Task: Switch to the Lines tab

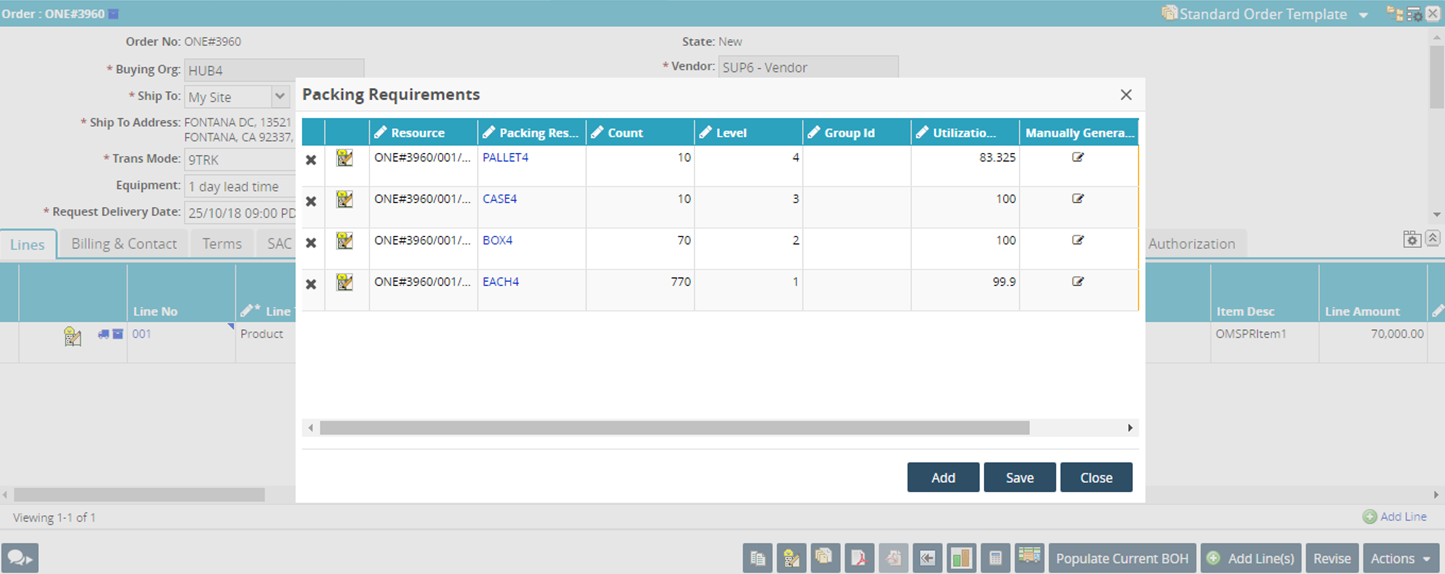Action: pos(28,244)
